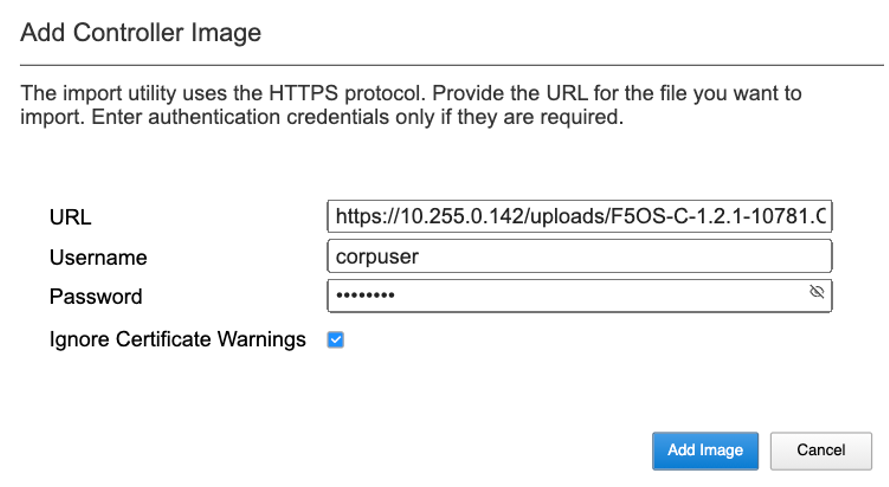The height and width of the screenshot is (487, 889).
Task: Click the Add Image button
Action: point(705,451)
